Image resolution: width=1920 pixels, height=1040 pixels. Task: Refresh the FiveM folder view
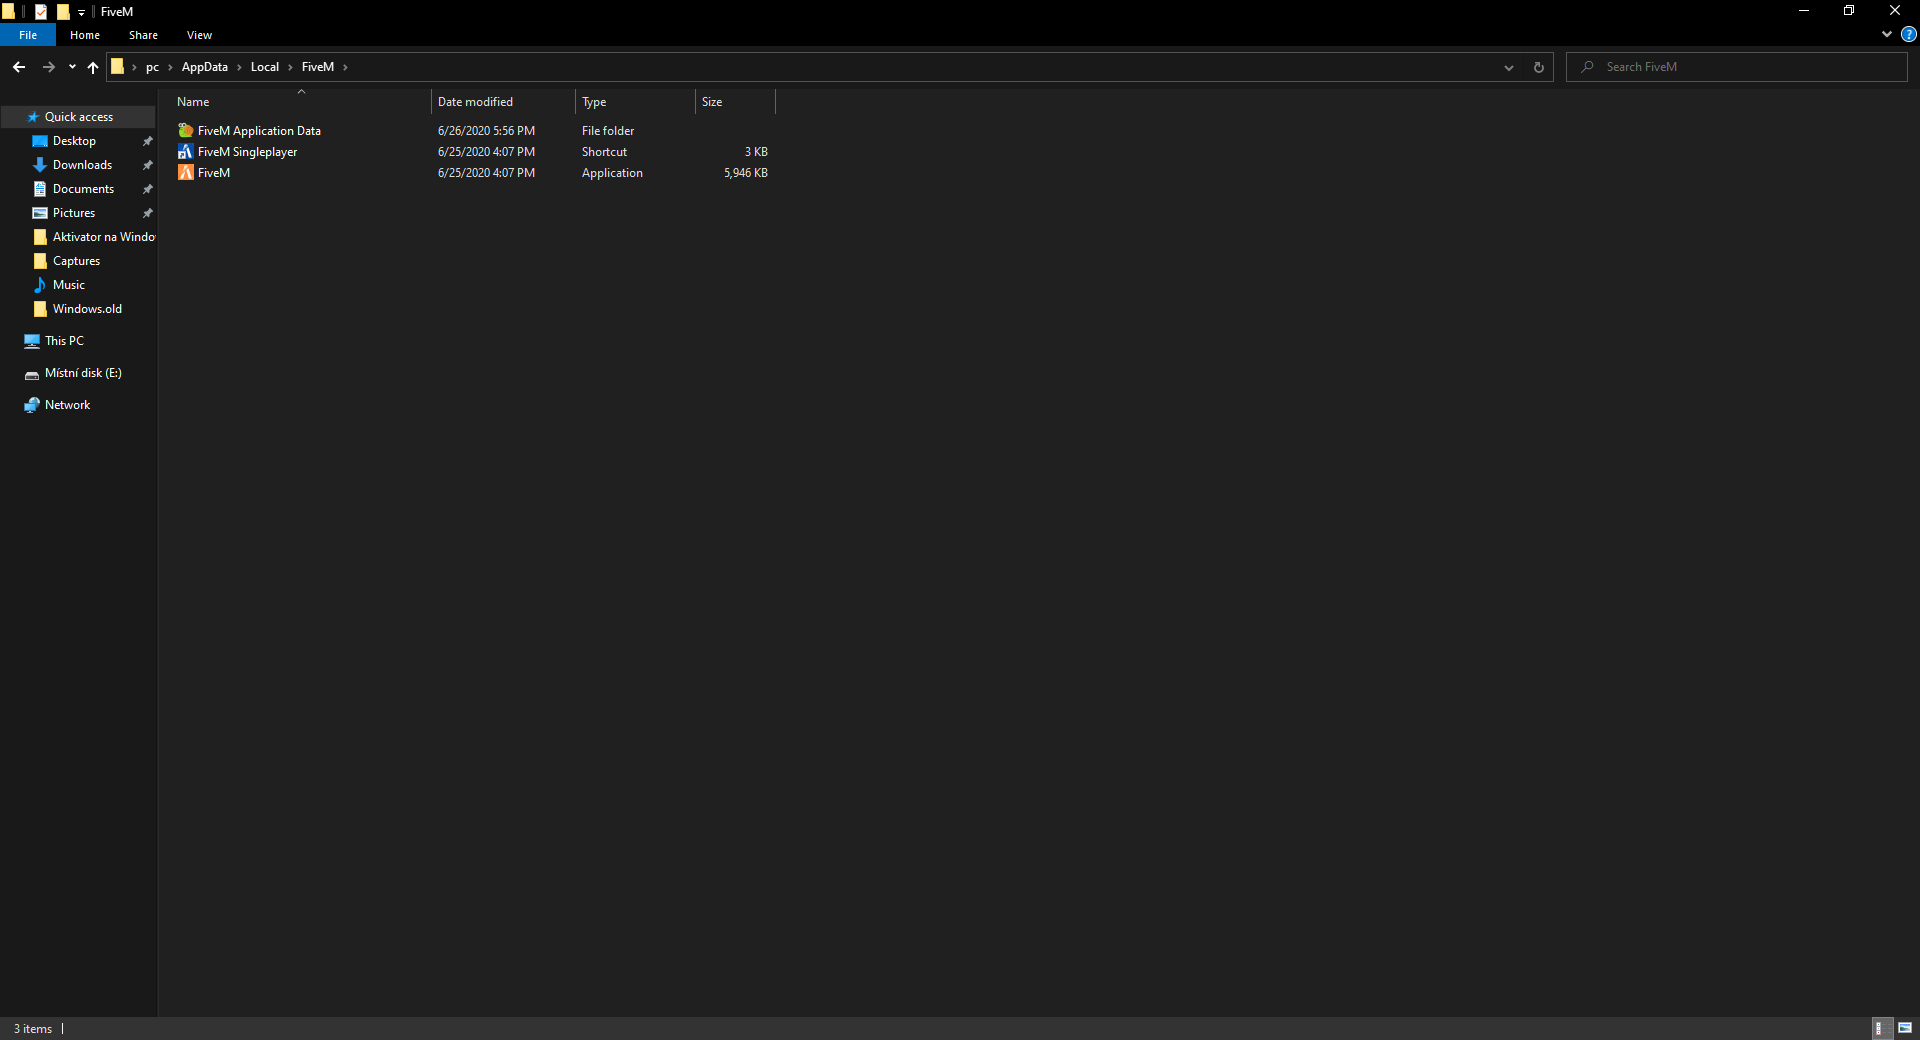coord(1539,67)
